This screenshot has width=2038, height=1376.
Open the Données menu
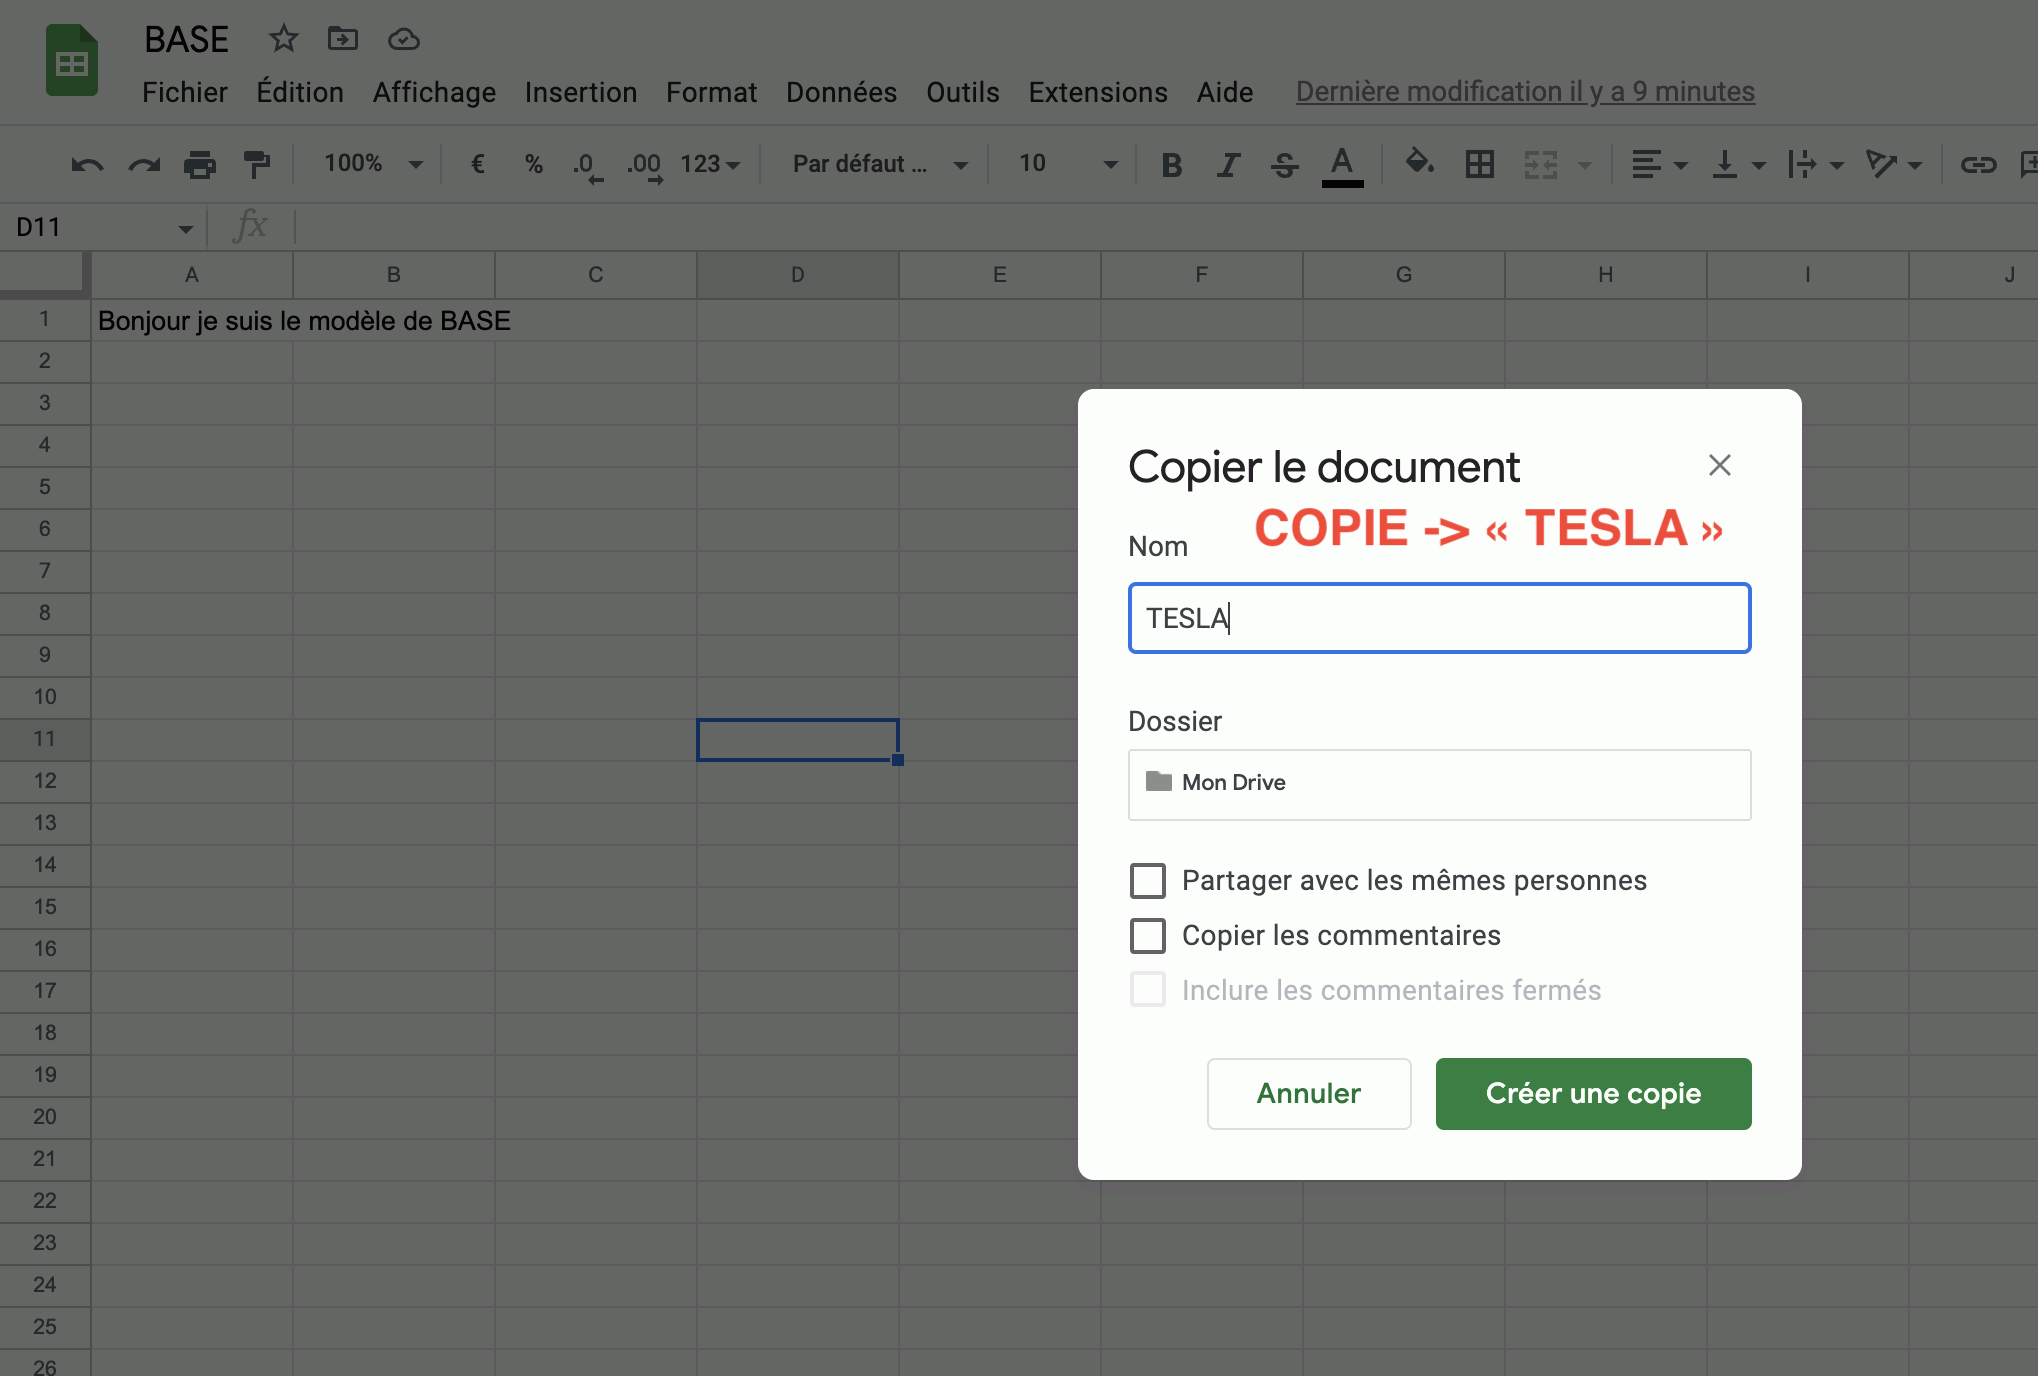pyautogui.click(x=841, y=92)
